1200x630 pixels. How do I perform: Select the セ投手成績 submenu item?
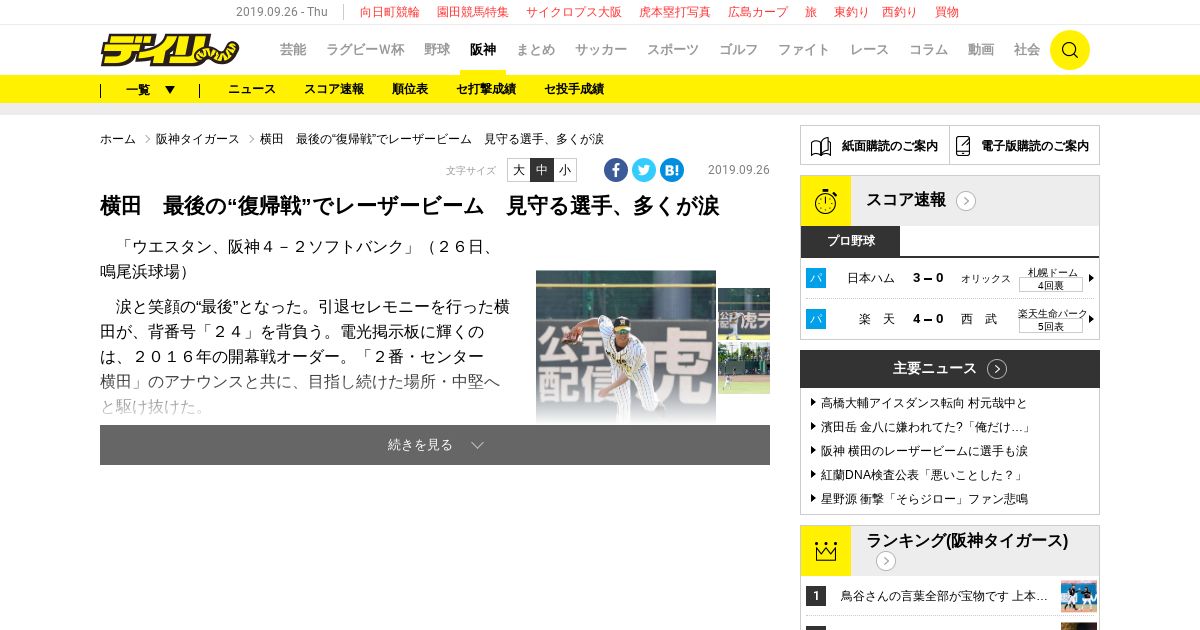click(x=574, y=89)
